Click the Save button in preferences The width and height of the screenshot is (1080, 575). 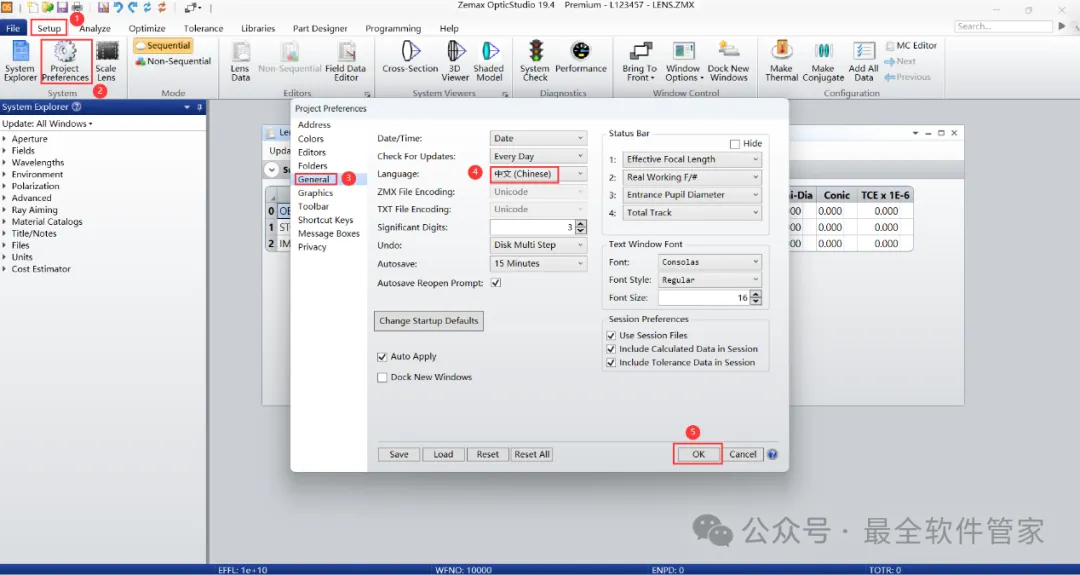click(399, 454)
